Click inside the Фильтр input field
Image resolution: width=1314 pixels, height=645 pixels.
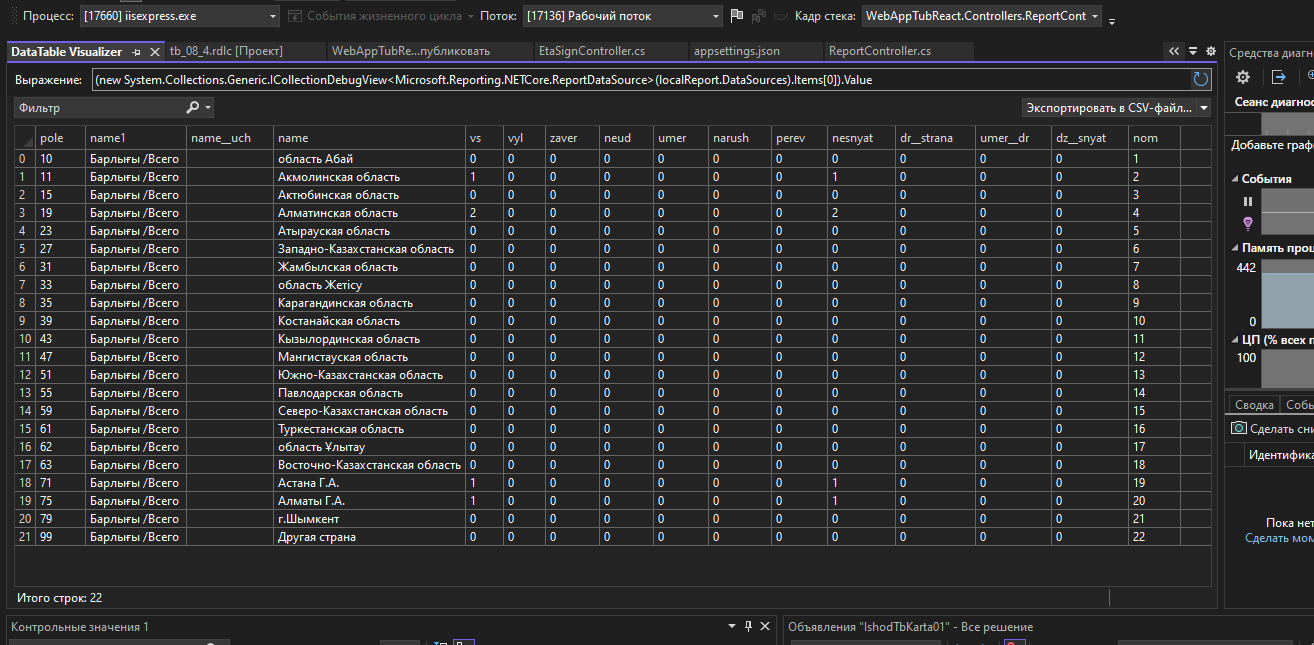pyautogui.click(x=100, y=107)
